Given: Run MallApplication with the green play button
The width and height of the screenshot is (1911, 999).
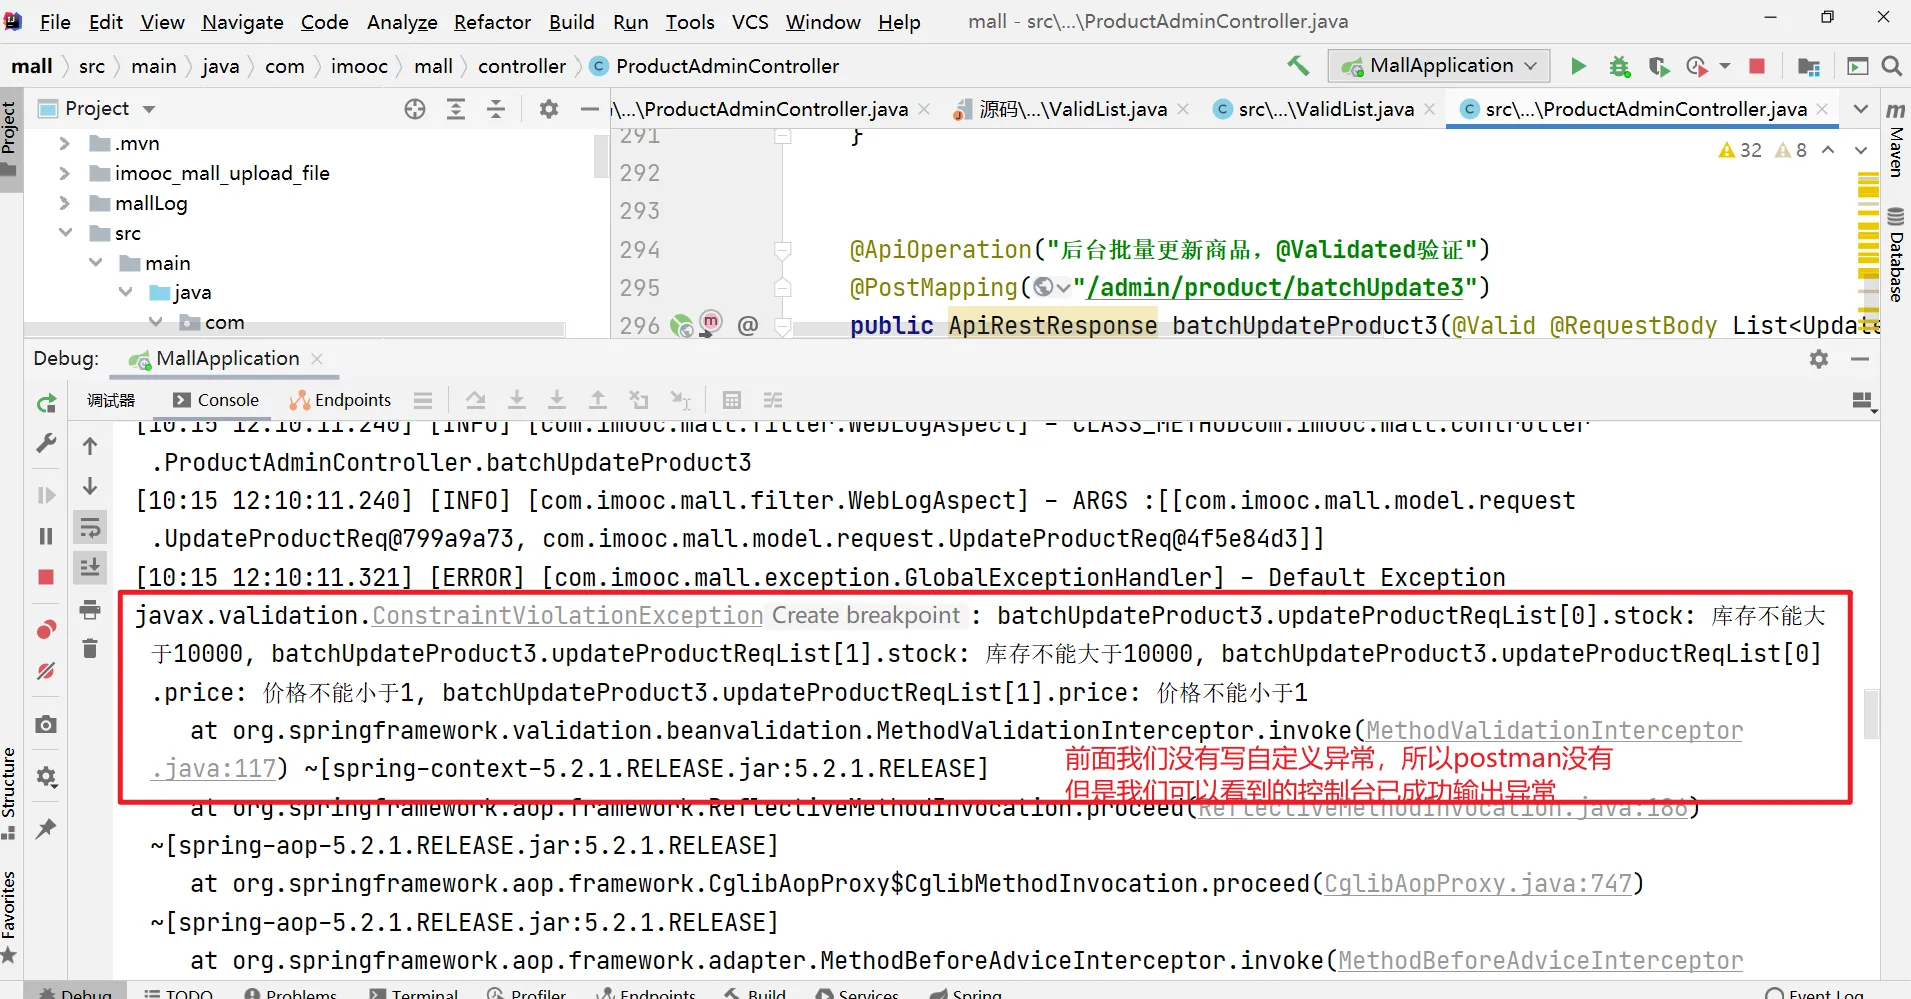Looking at the screenshot, I should [1578, 66].
